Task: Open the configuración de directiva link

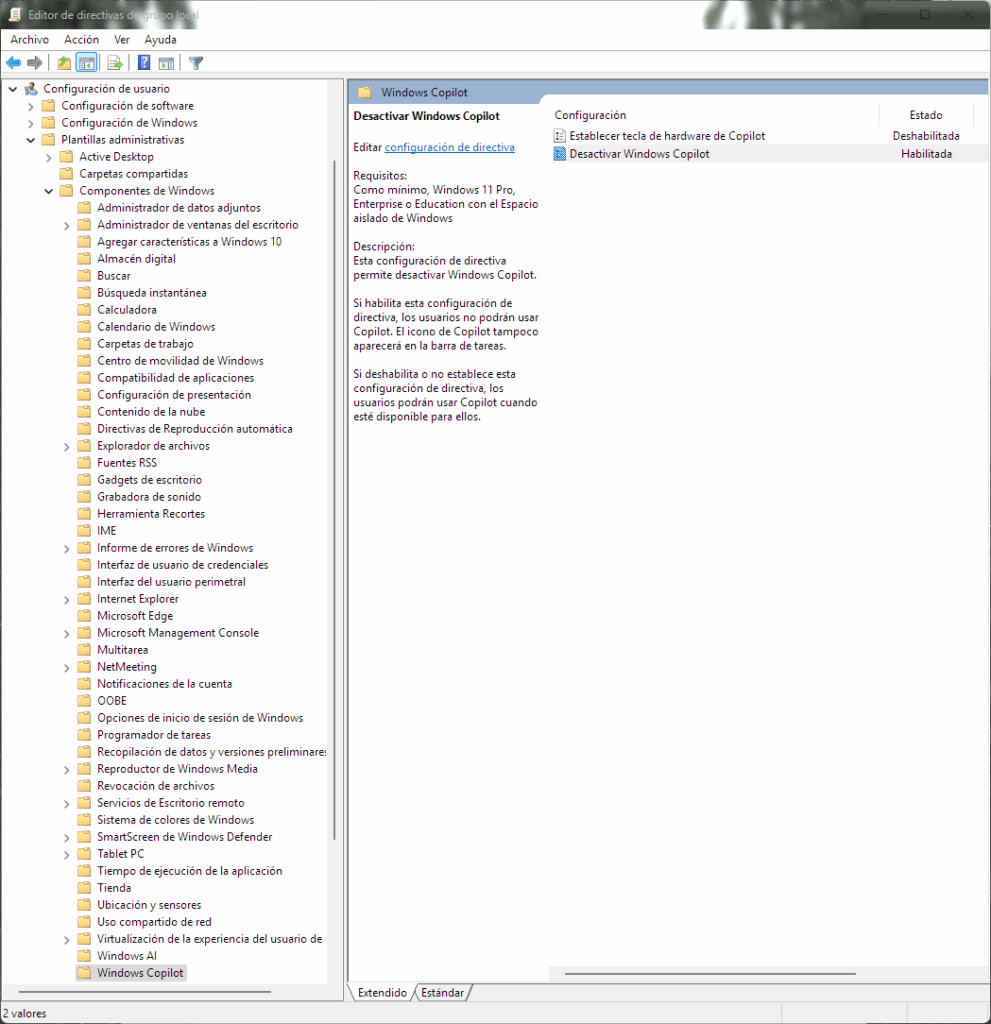Action: 449,148
